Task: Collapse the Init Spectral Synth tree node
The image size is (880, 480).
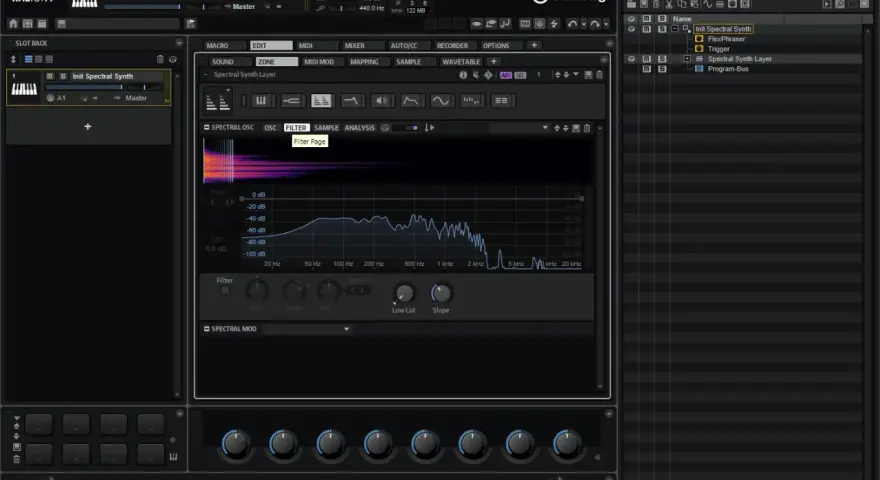Action: pyautogui.click(x=675, y=29)
